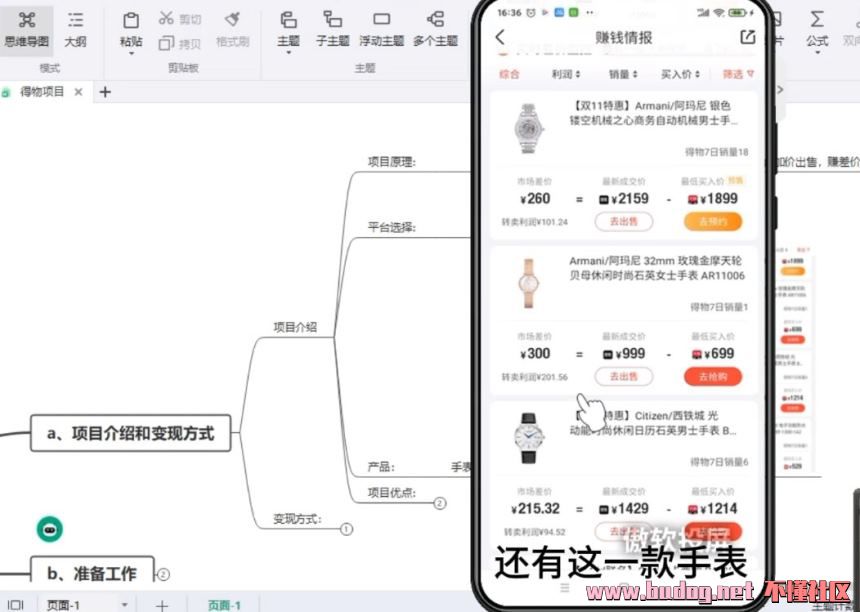Click the ¥699 lowest buy price
This screenshot has width=860, height=612.
click(712, 354)
